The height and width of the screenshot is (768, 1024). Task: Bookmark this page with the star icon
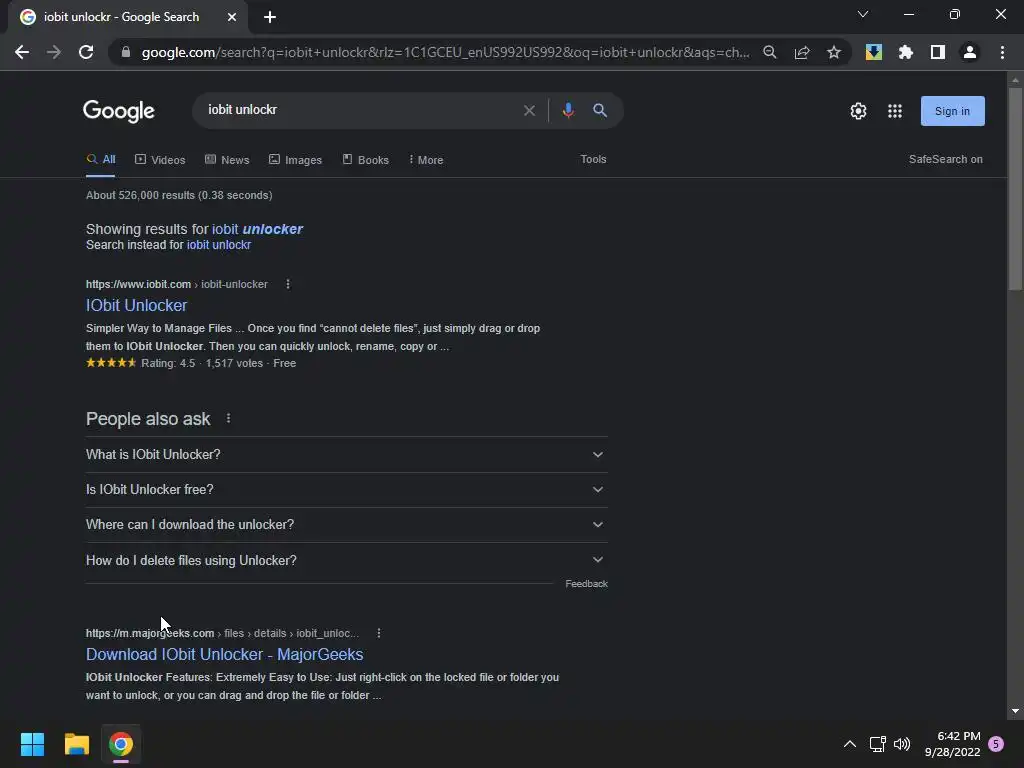(x=834, y=52)
